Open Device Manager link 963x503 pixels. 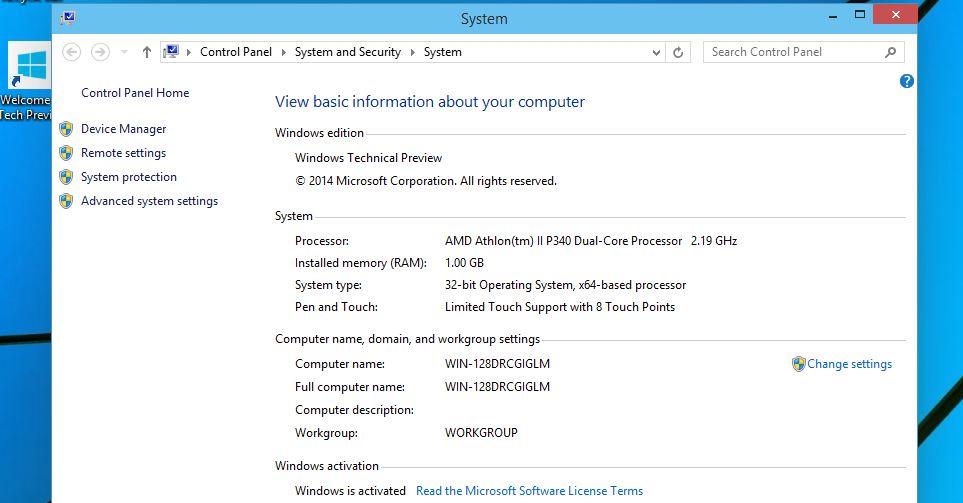[x=123, y=129]
